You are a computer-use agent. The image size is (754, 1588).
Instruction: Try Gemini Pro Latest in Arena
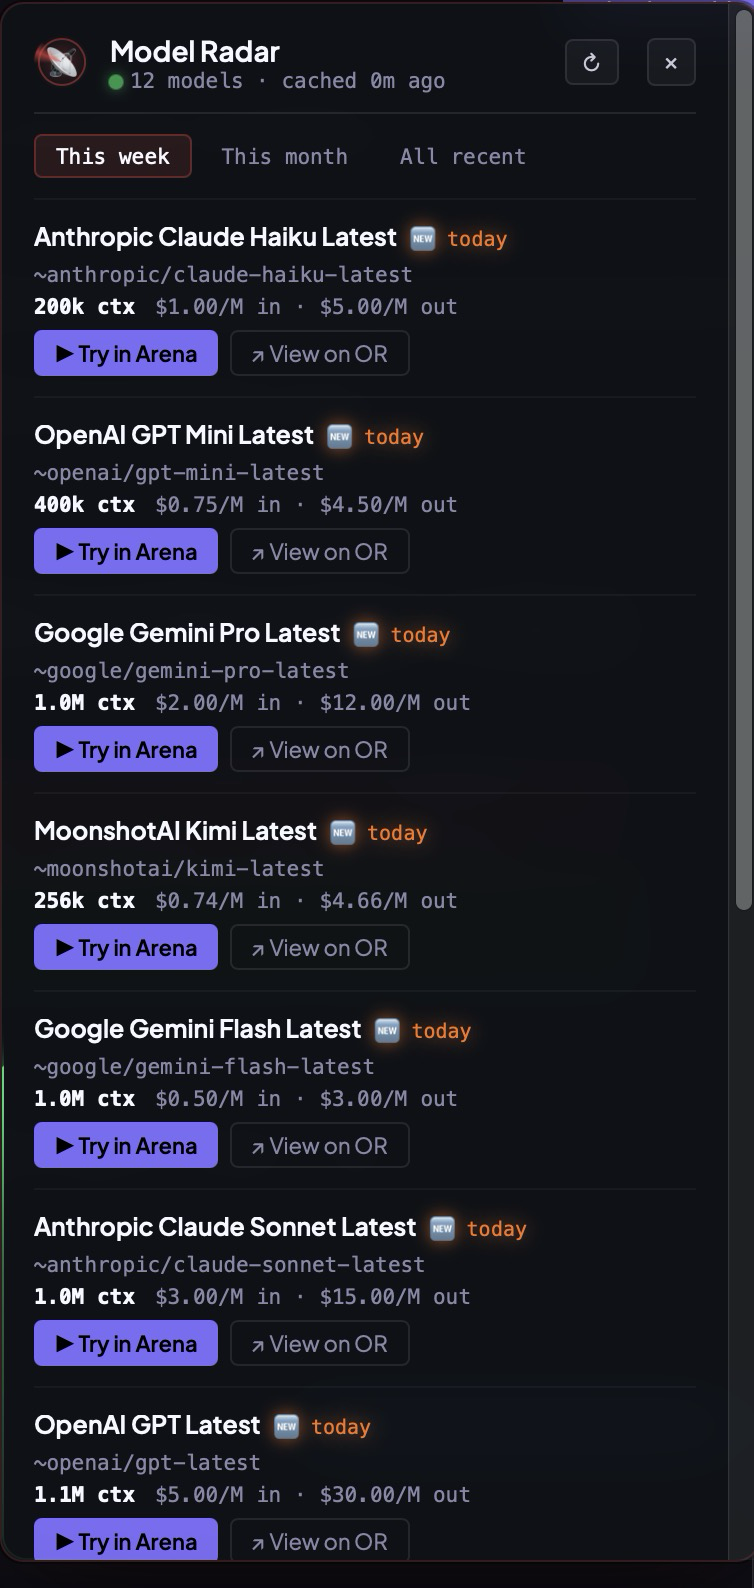125,749
